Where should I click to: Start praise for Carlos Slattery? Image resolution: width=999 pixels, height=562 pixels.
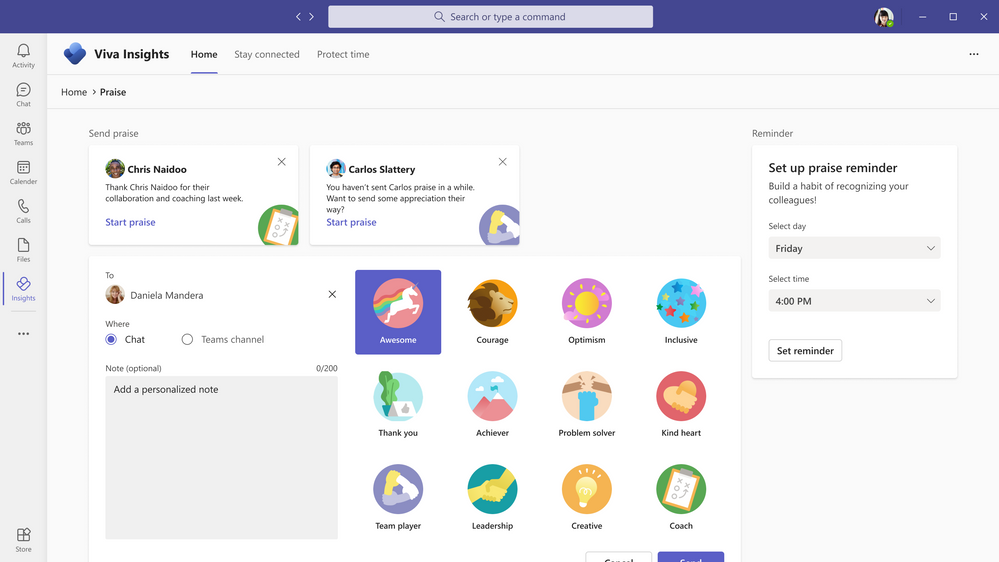351,222
